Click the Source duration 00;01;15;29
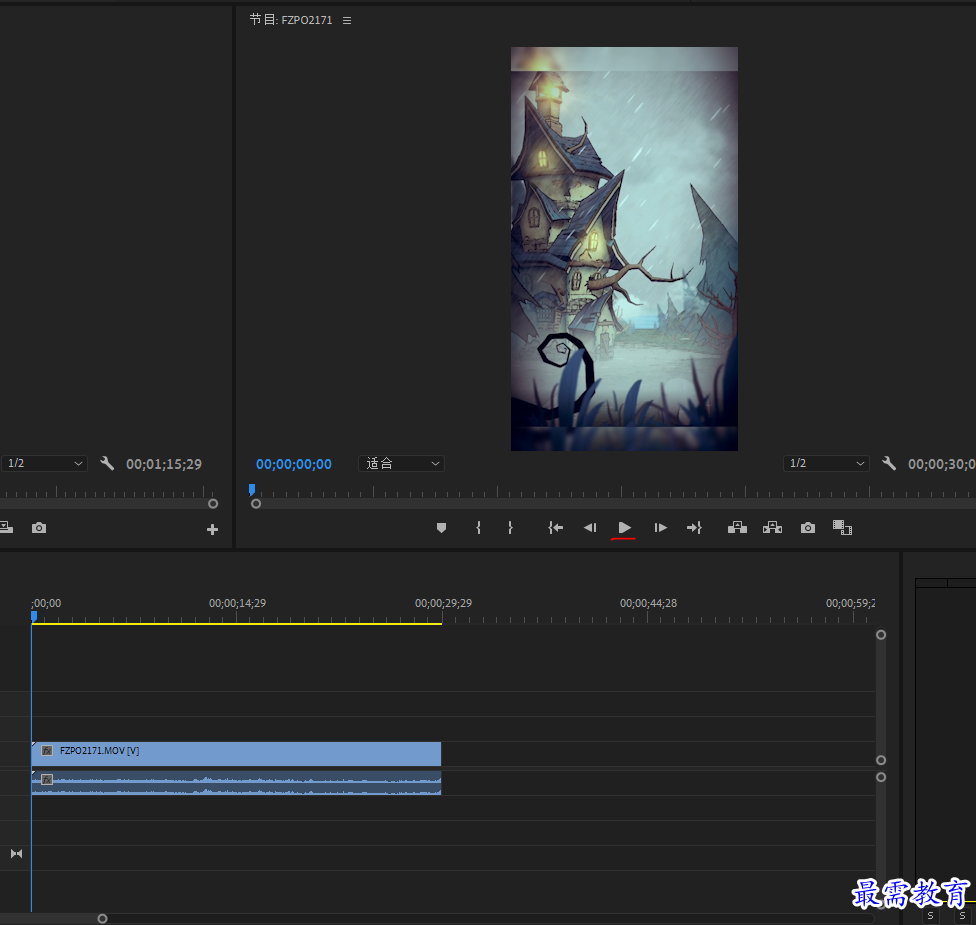The image size is (976, 925). (x=164, y=464)
